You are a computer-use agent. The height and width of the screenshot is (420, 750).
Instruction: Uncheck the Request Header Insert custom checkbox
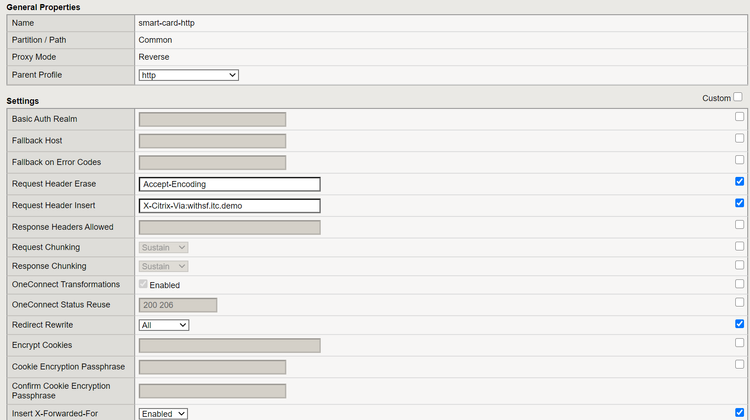(739, 203)
